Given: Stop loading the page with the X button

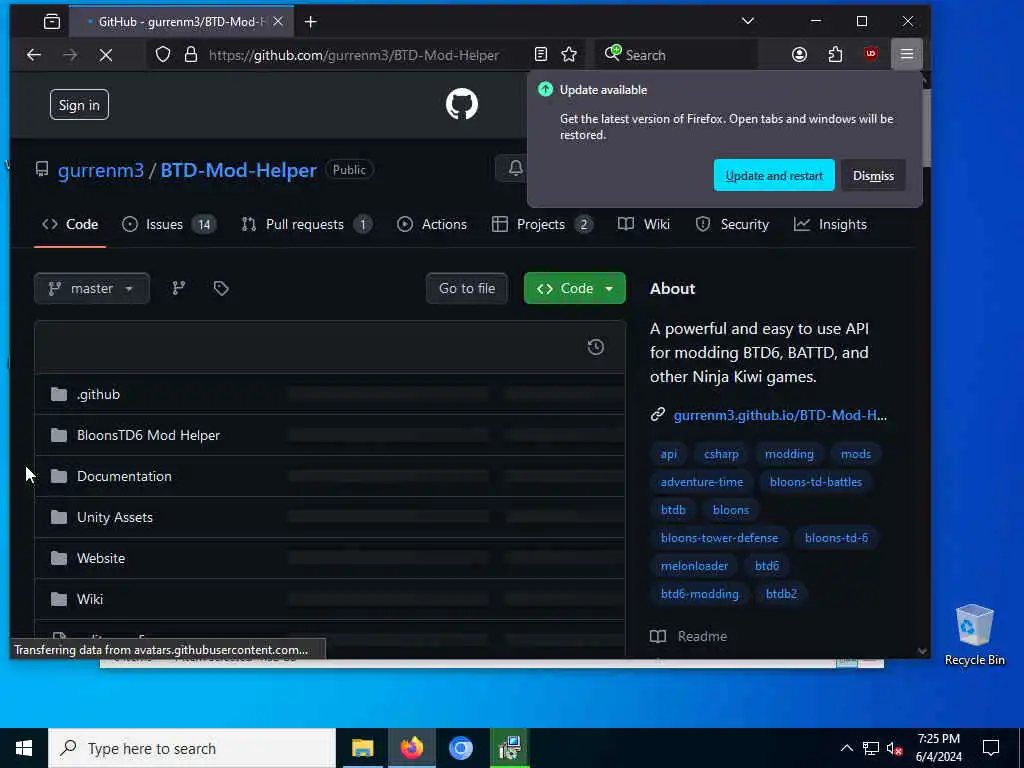Looking at the screenshot, I should [106, 55].
